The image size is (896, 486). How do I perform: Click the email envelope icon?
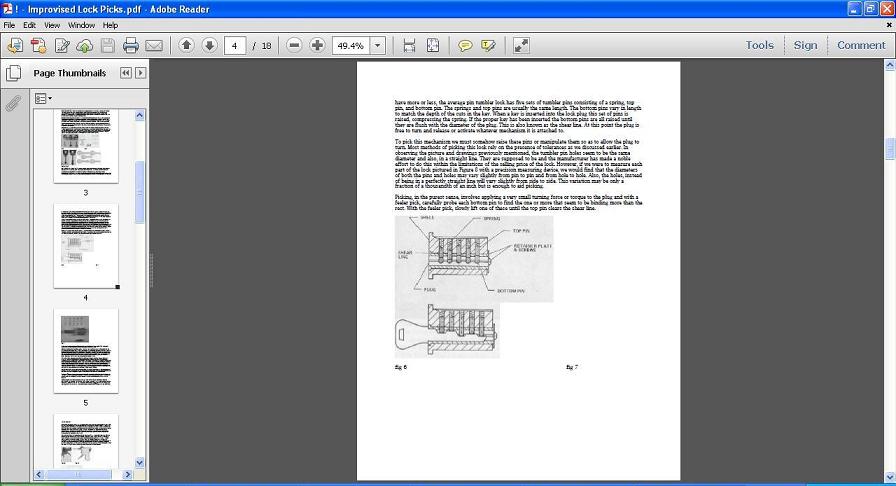(154, 45)
